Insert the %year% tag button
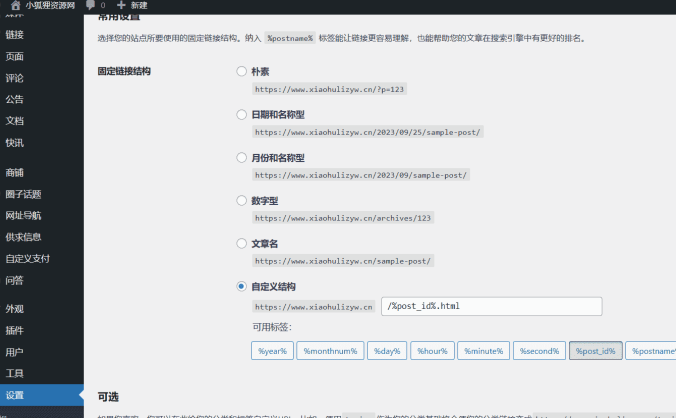This screenshot has width=676, height=418. coord(272,351)
